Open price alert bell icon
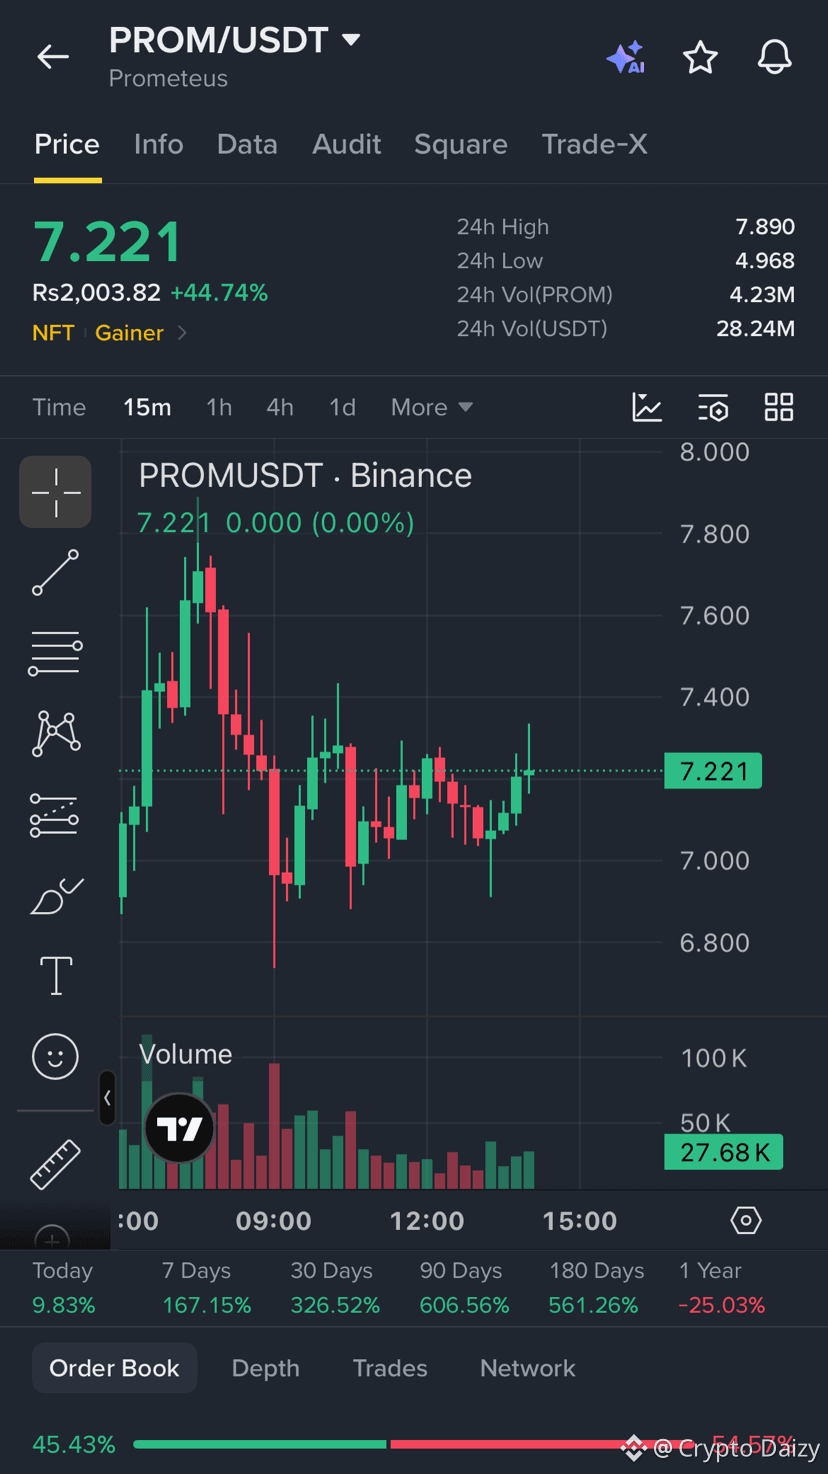 (x=774, y=58)
